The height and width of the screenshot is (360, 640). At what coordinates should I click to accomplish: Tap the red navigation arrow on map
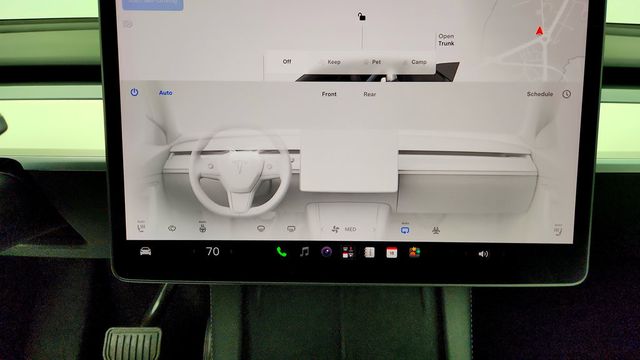539,31
